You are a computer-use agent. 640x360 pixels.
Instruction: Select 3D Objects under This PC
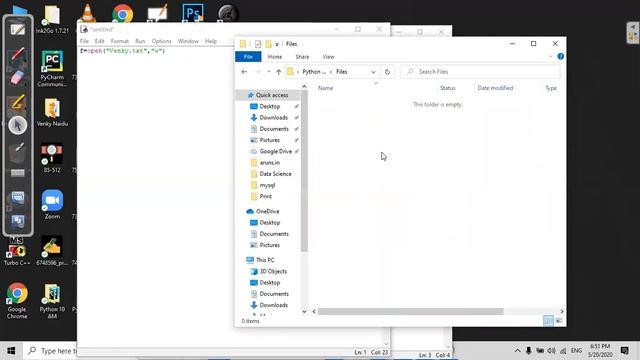(x=269, y=271)
